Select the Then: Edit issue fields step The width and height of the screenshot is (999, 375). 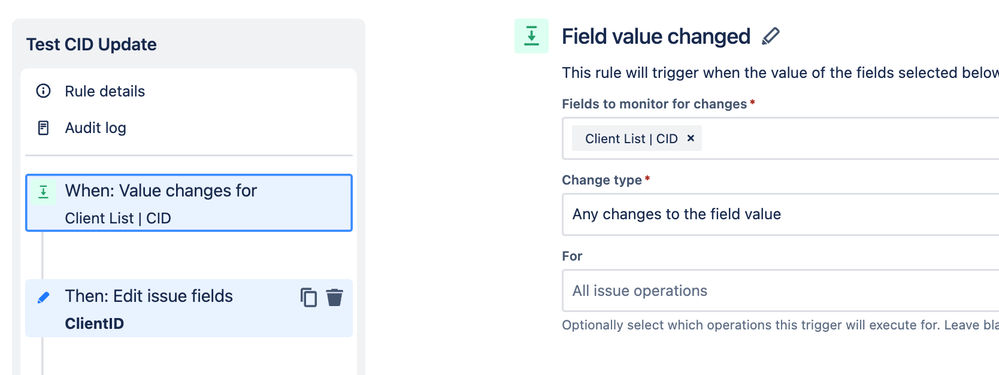coord(189,308)
